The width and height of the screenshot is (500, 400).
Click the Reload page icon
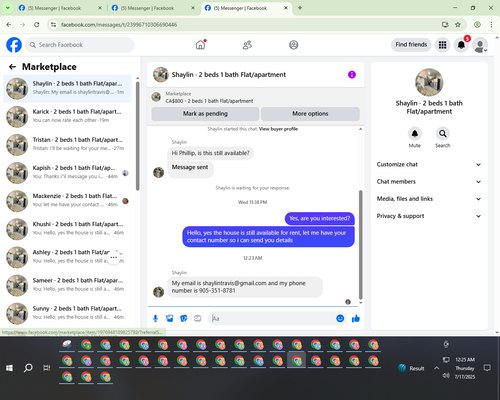[x=37, y=24]
